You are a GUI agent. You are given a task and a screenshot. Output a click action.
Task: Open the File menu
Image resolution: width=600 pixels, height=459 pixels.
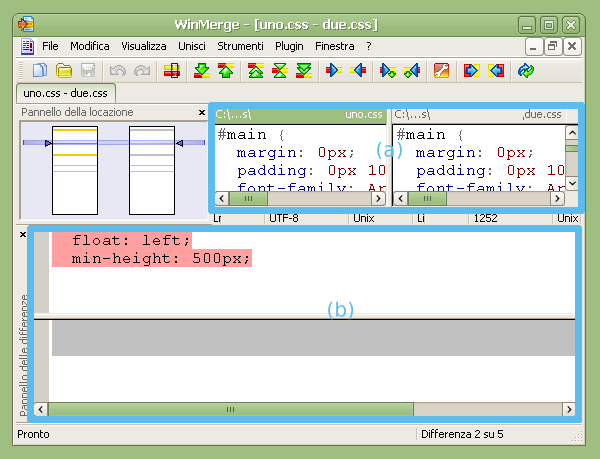[x=50, y=46]
